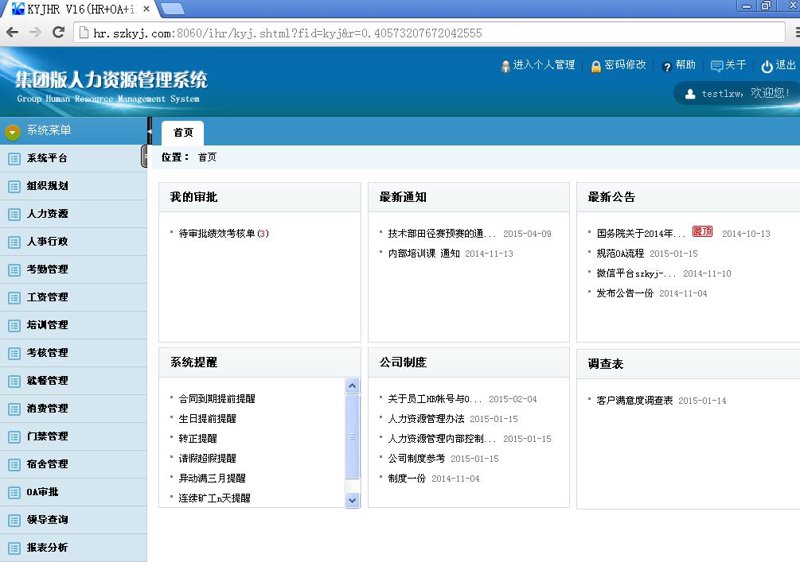Click the icon beside 领导查询
The image size is (800, 562).
coord(14,520)
